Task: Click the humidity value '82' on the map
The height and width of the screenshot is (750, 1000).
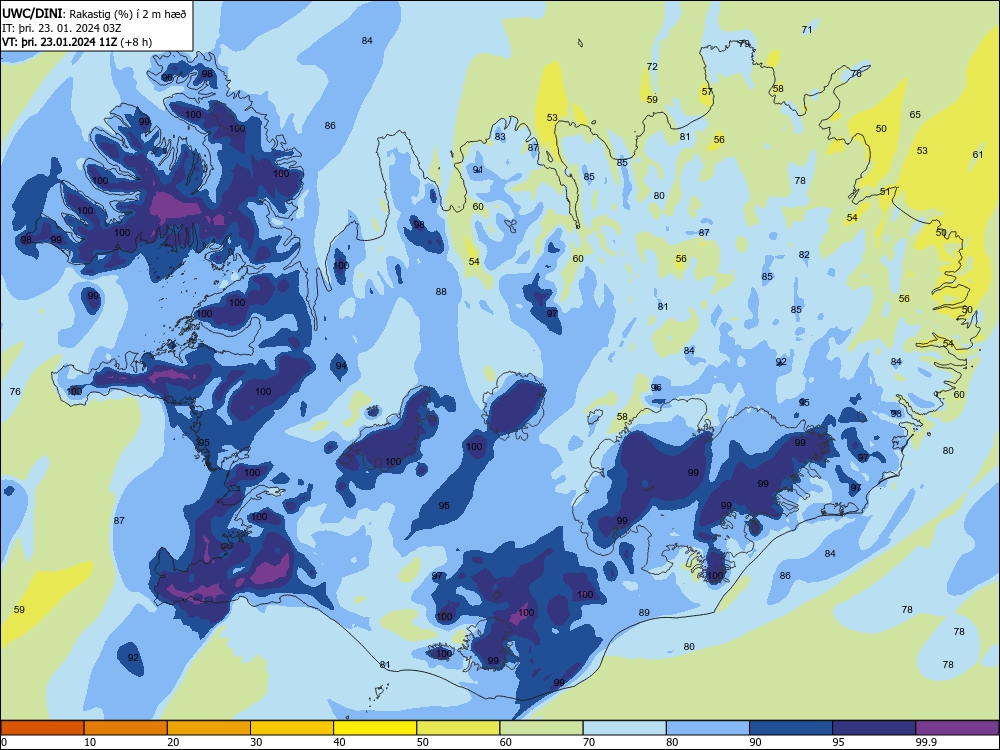Action: (x=804, y=254)
